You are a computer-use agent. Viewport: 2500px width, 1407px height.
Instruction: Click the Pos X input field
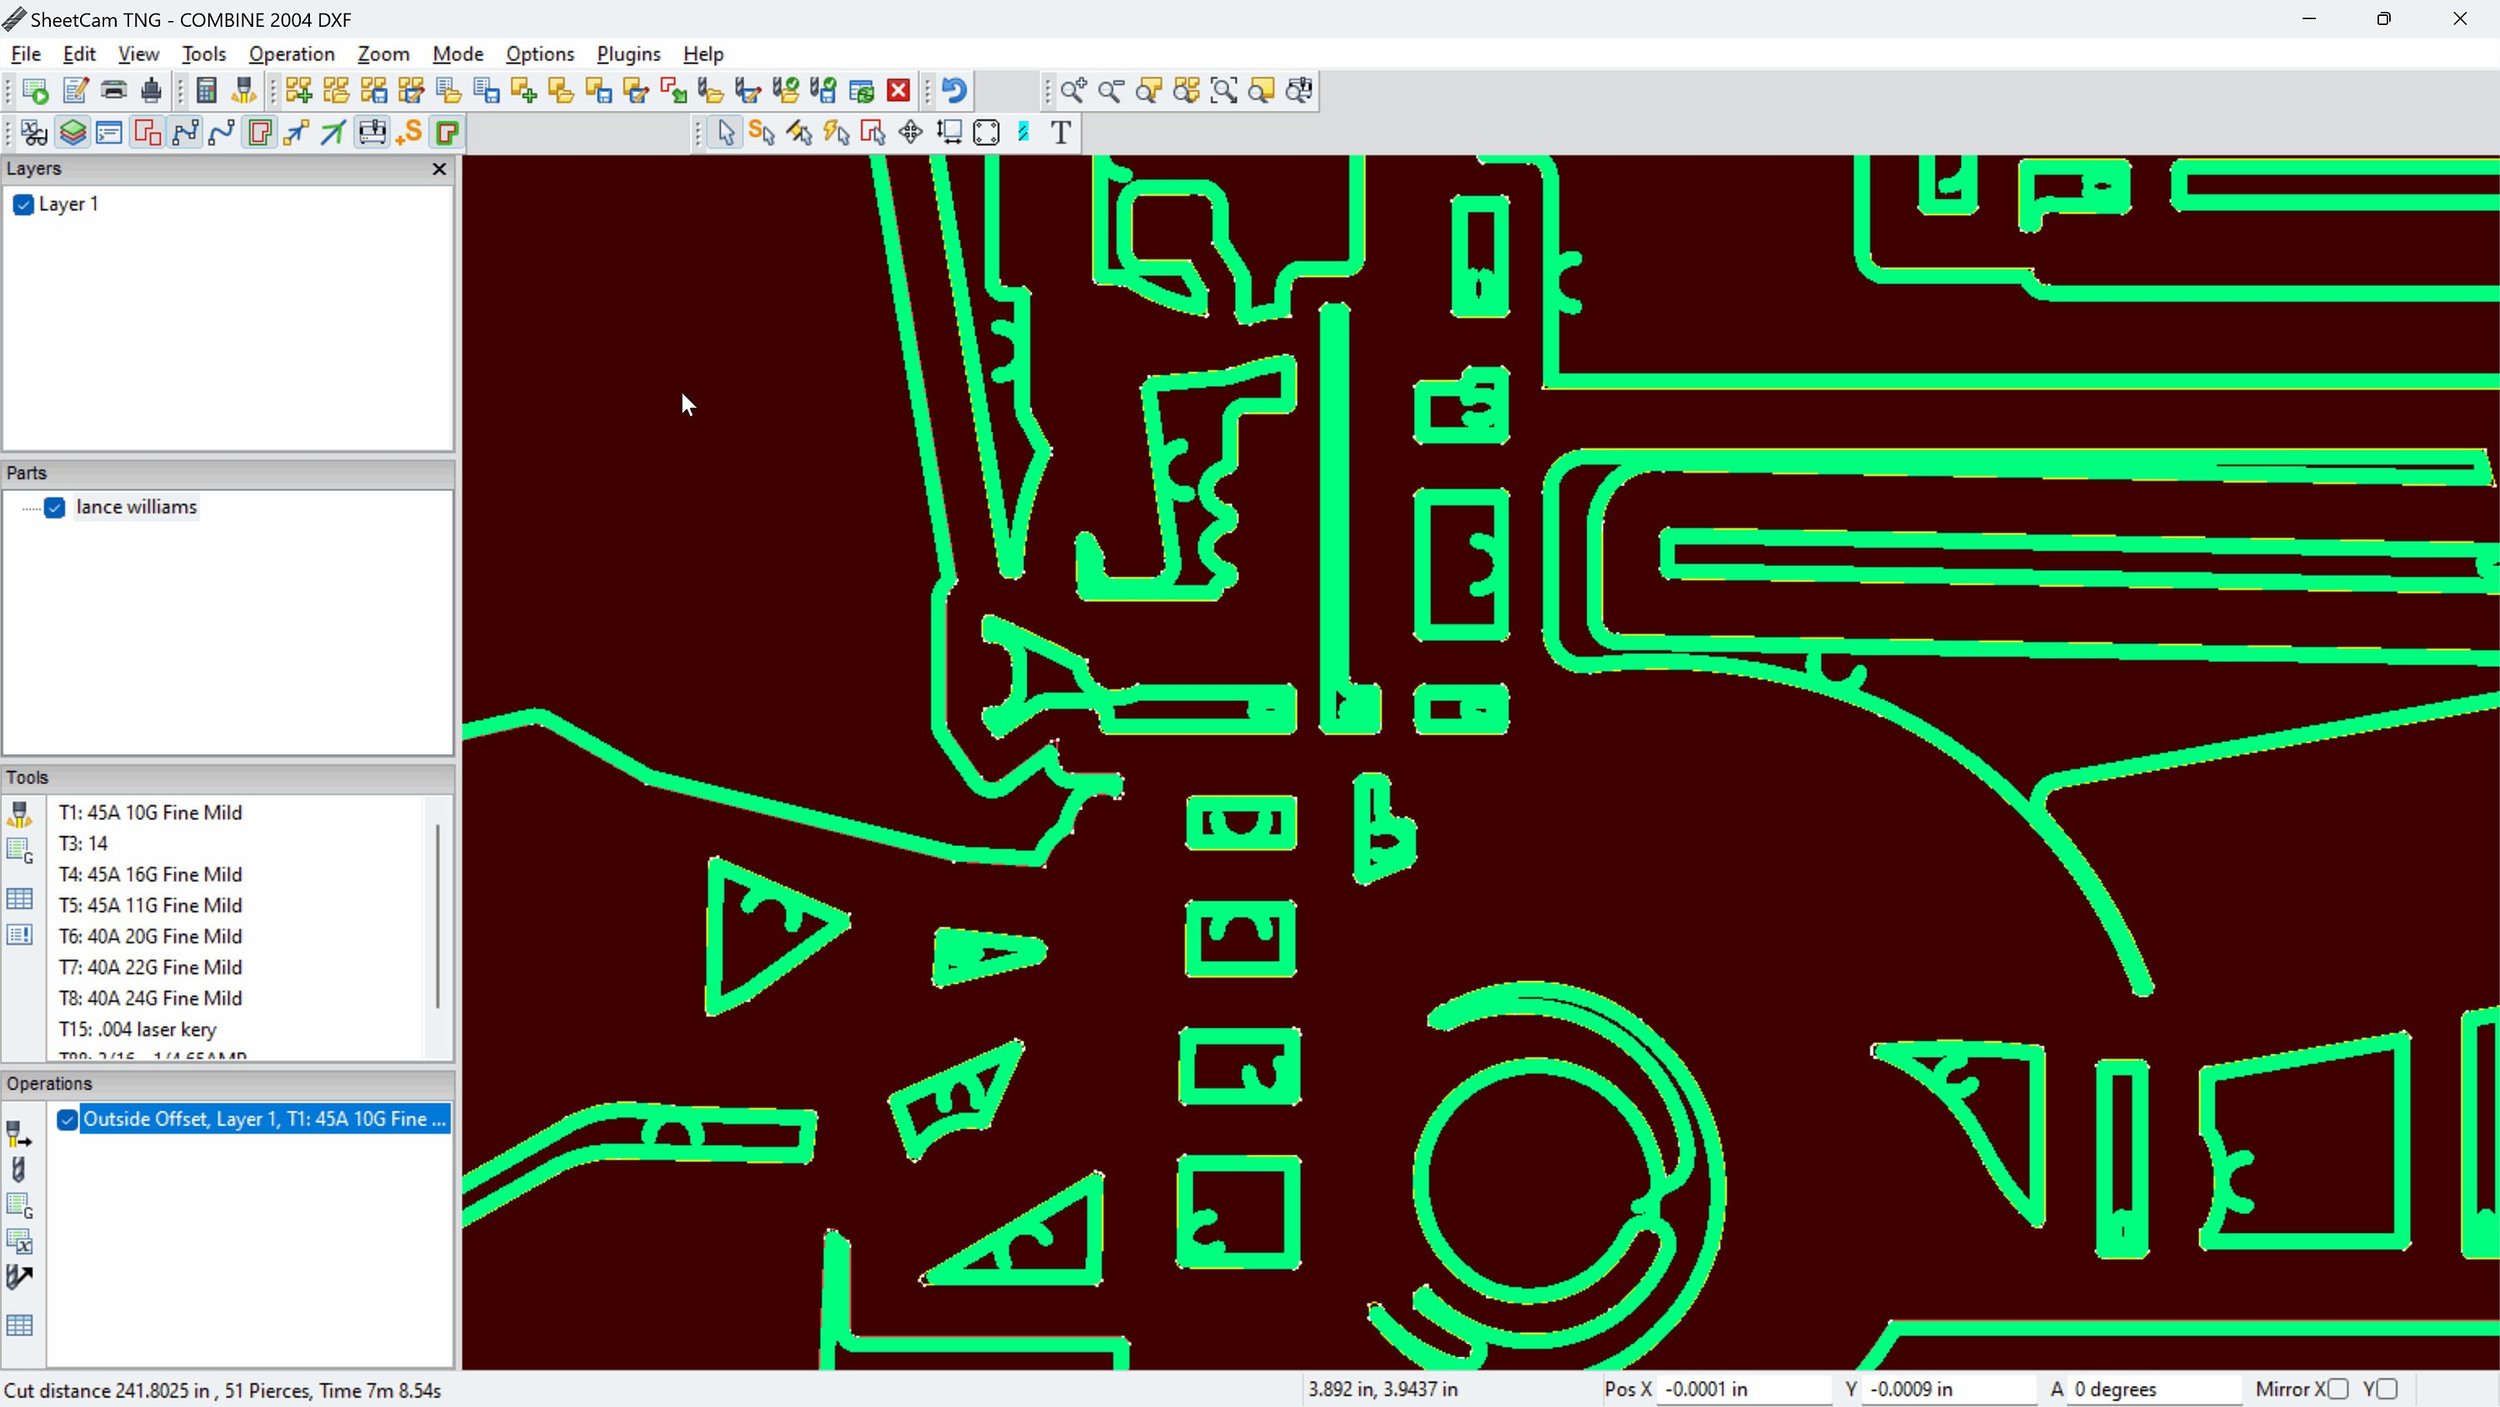pos(1744,1389)
